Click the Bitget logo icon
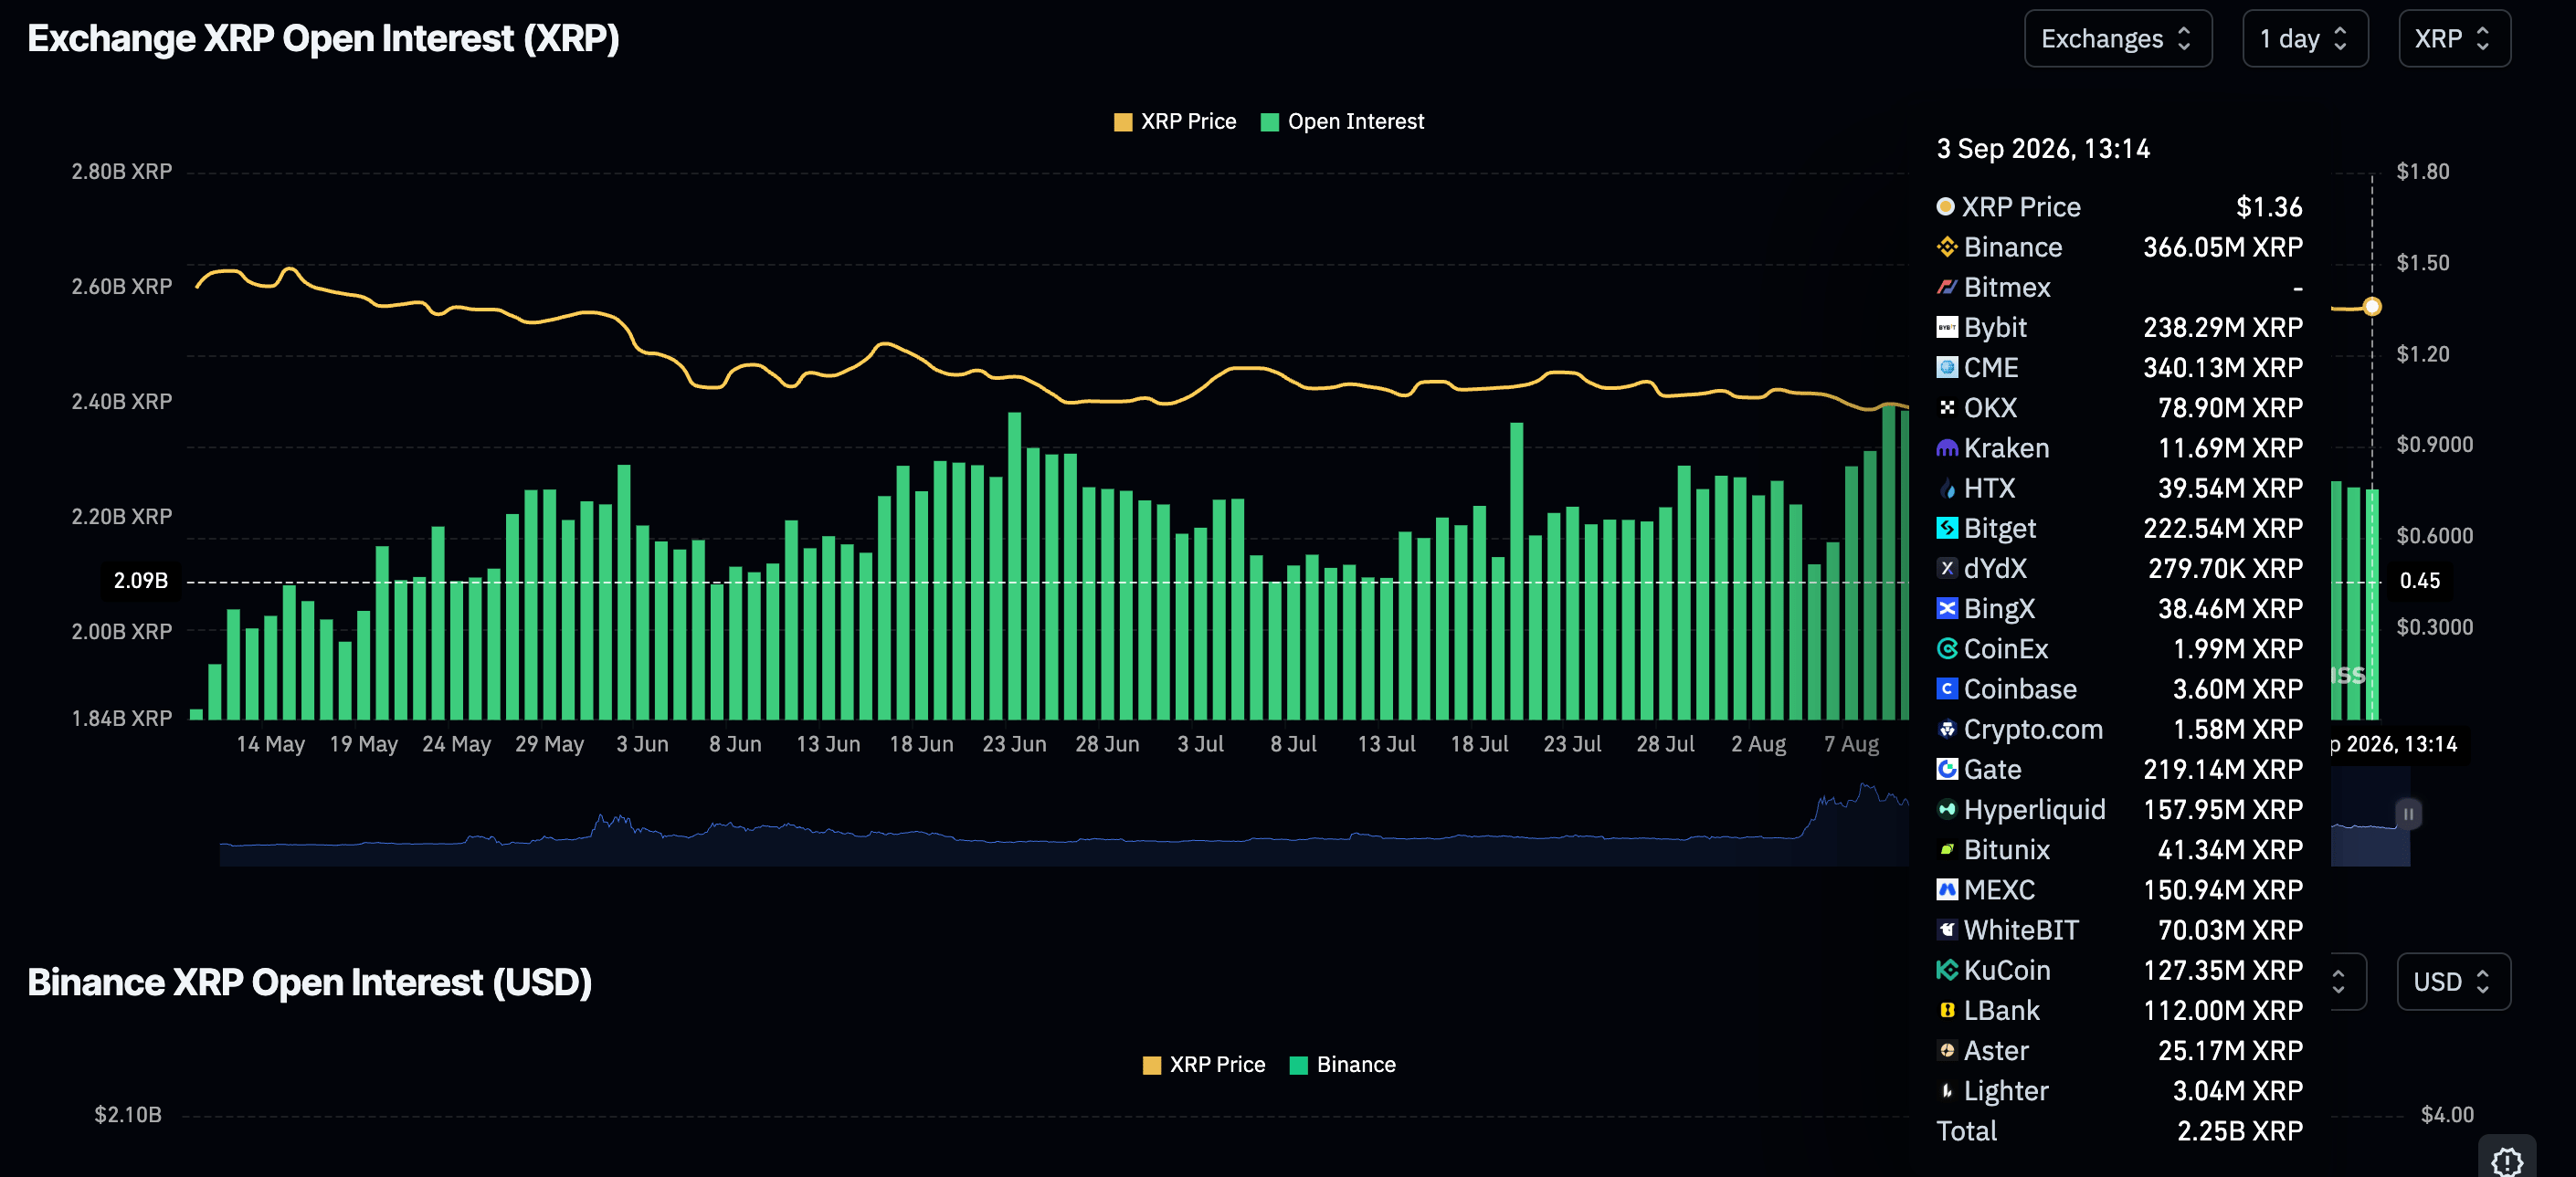2576x1177 pixels. [x=1946, y=528]
